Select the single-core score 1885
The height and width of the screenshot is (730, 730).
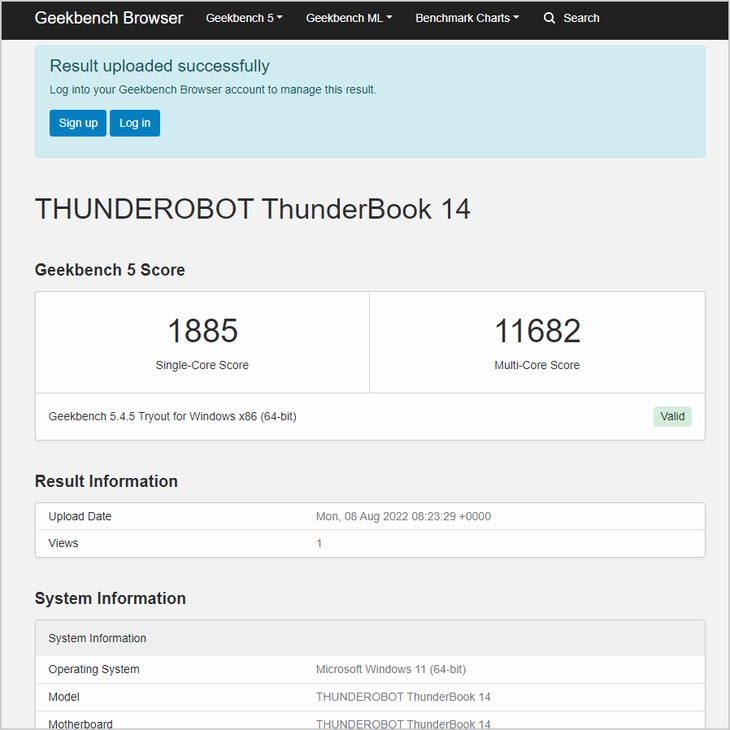203,331
